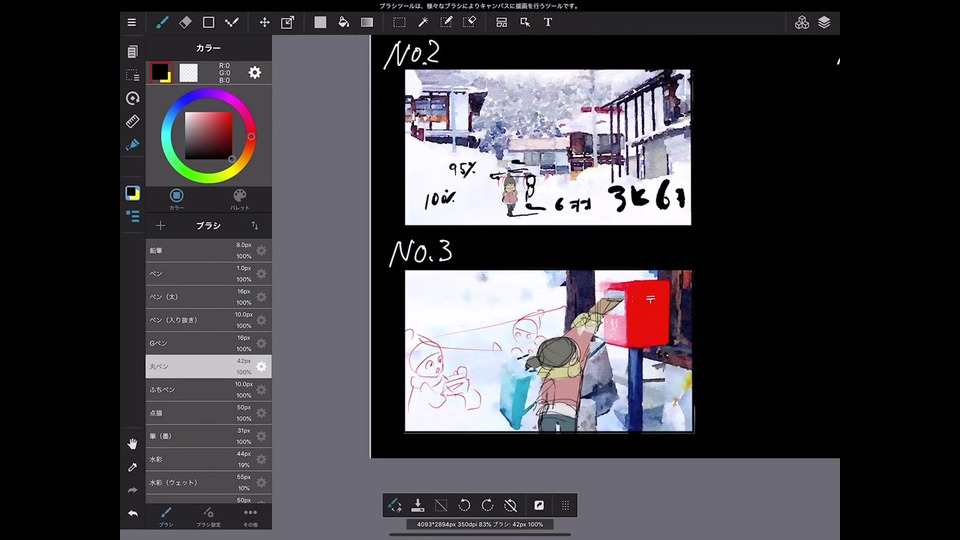Pick a shade in the saturation square

[x=209, y=136]
